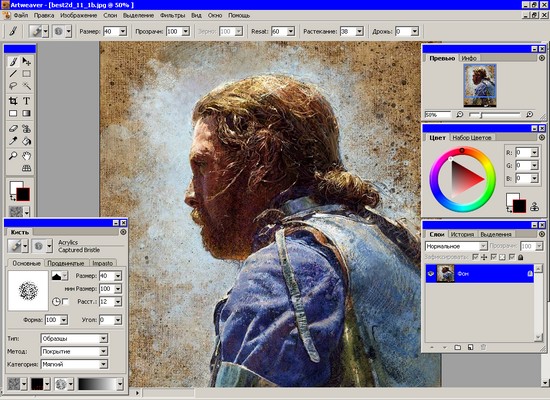Click the black background color swatch in toolbox
Viewport: 550px width, 400px height.
tap(24, 194)
